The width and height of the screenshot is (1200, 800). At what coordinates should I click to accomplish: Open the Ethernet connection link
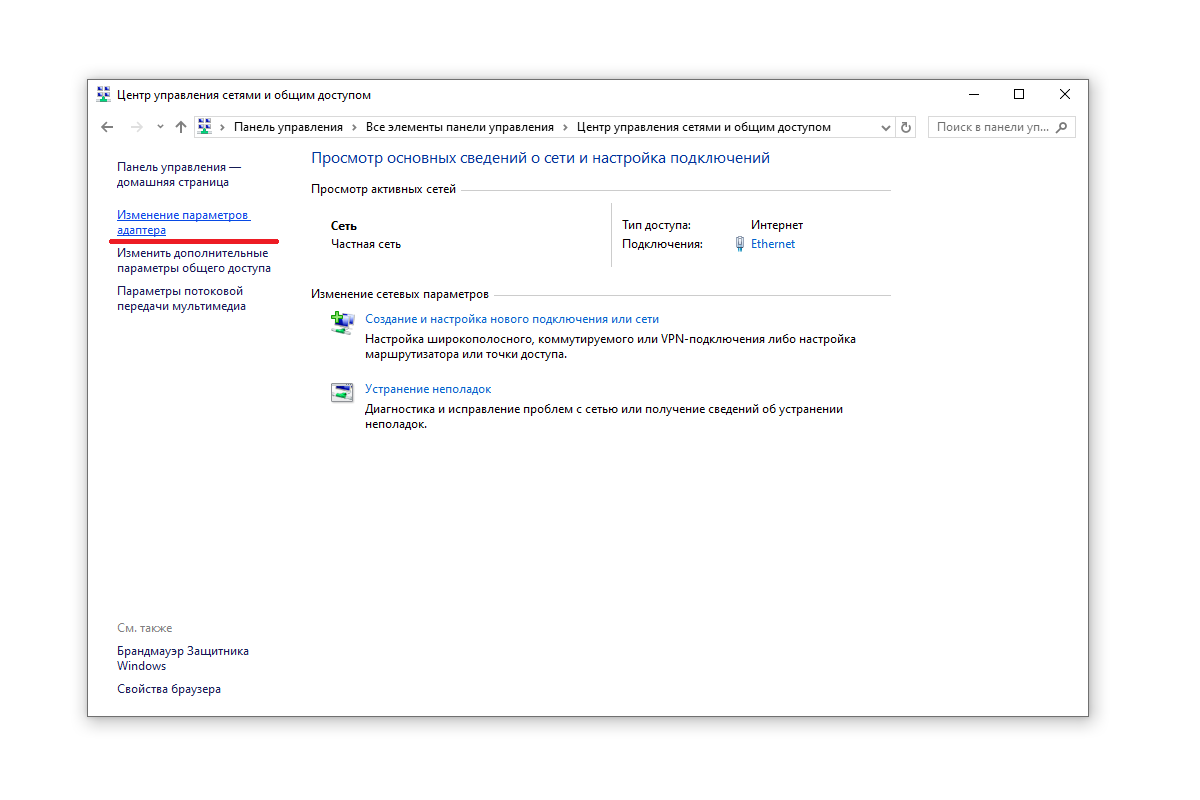(x=773, y=244)
